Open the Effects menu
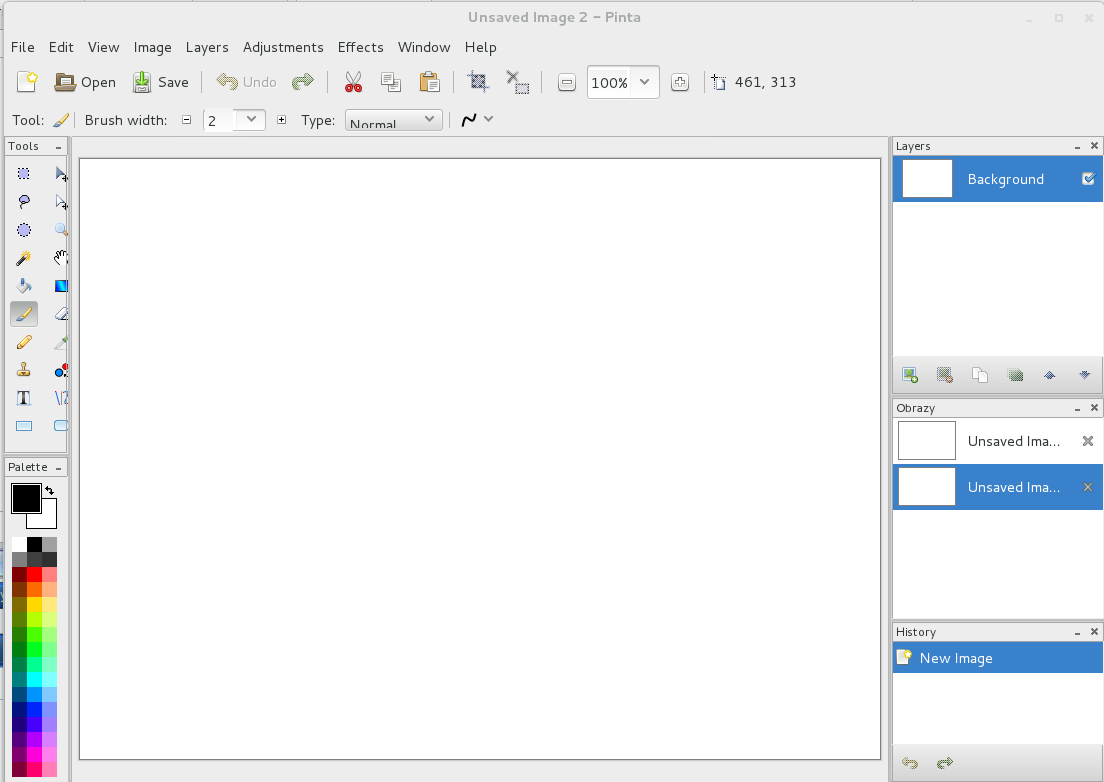Image resolution: width=1104 pixels, height=782 pixels. tap(360, 47)
